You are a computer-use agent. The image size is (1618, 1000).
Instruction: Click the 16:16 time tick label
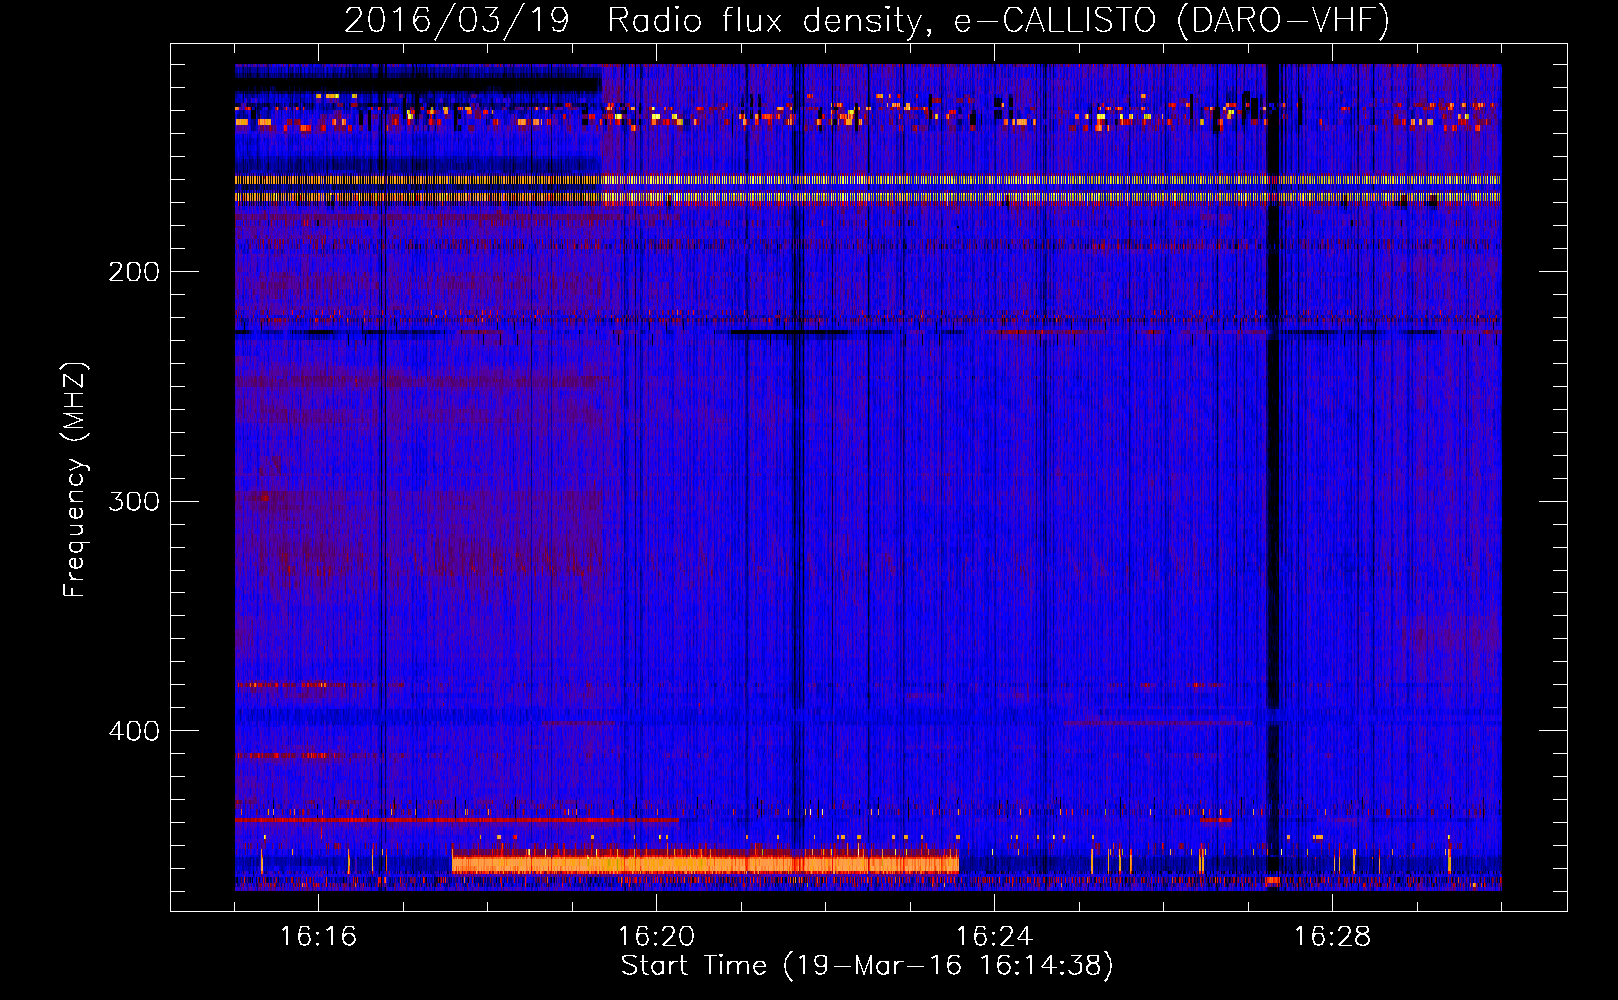[318, 936]
